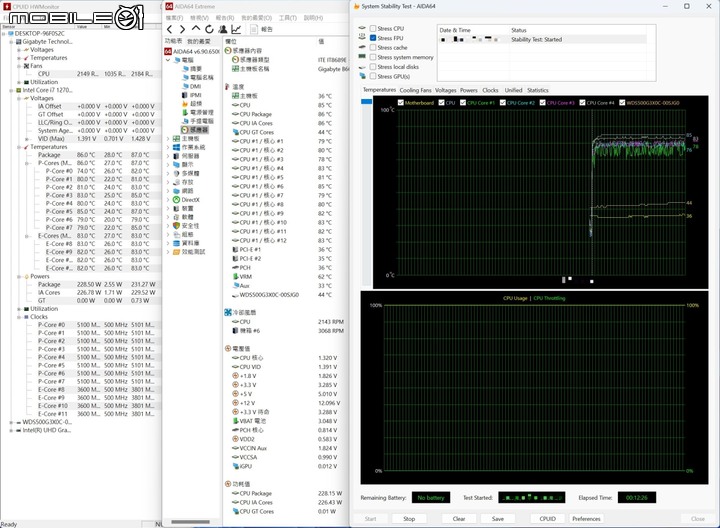Viewport: 720px width, 528px height.
Task: Expand 主機板 node chevron in AIDA64
Action: click(x=168, y=138)
